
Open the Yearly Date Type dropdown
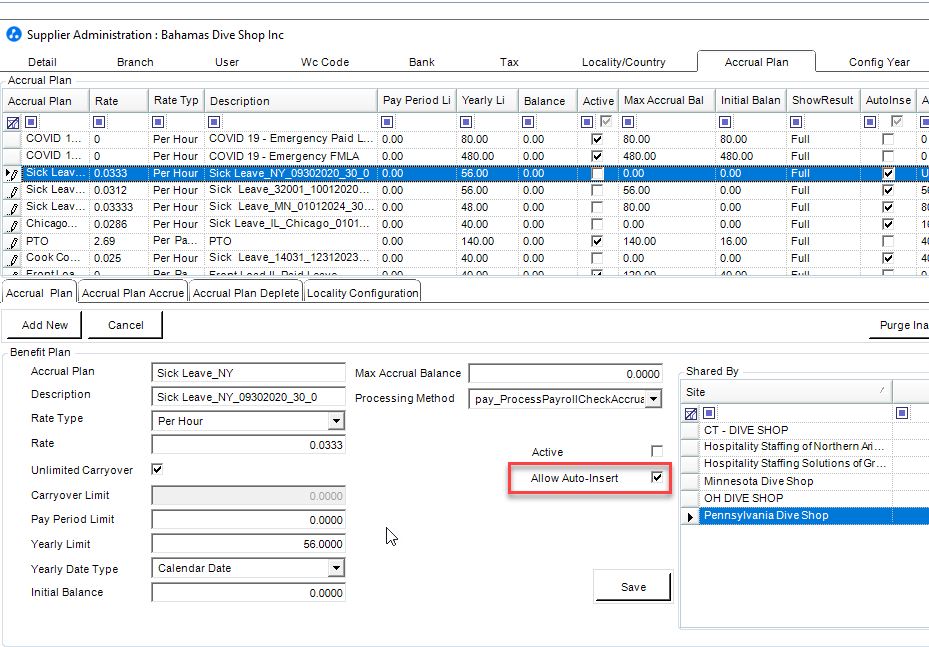click(x=336, y=568)
